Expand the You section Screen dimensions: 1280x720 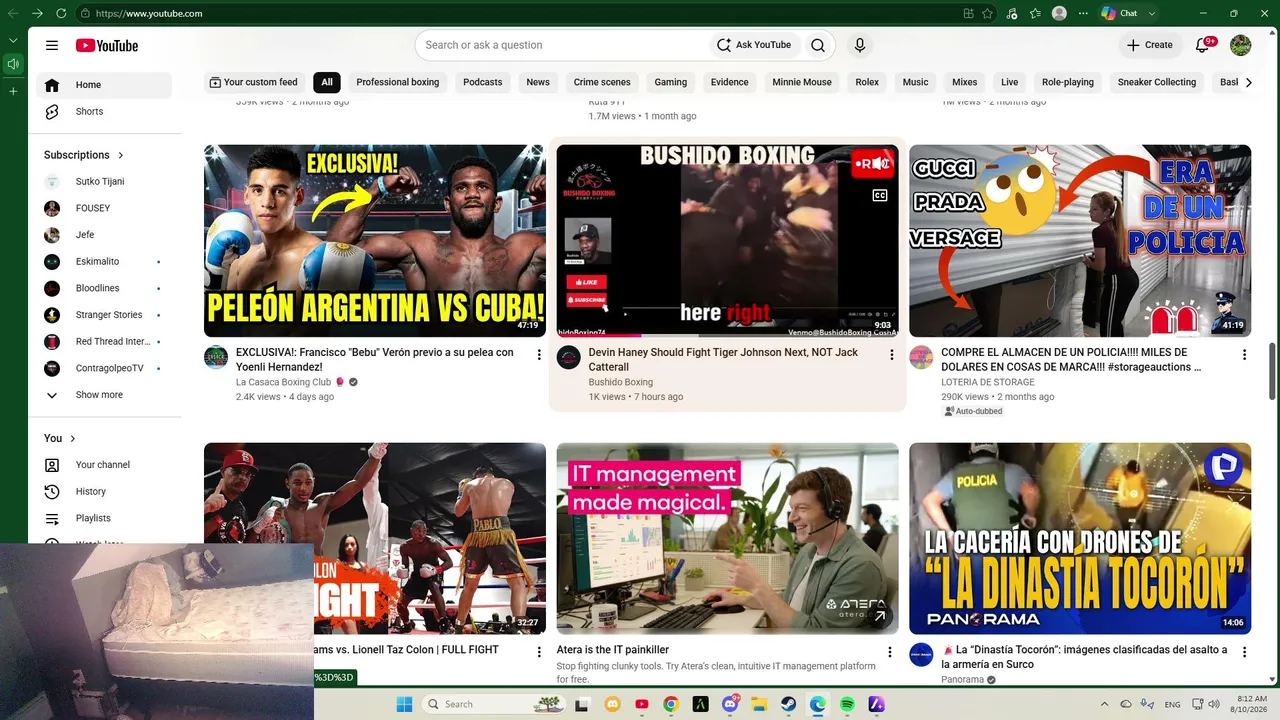tap(60, 438)
